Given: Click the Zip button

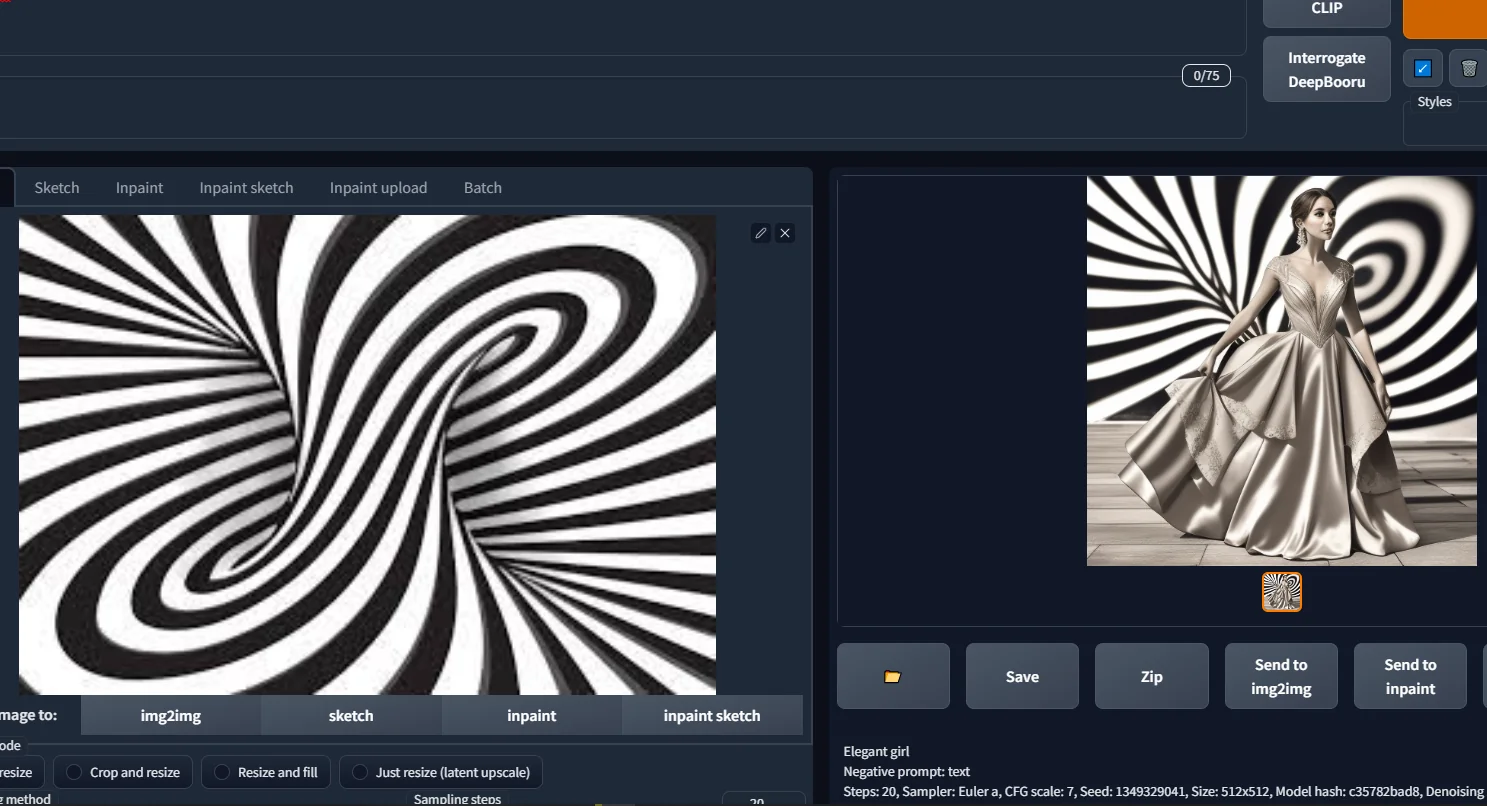Looking at the screenshot, I should coord(1152,676).
